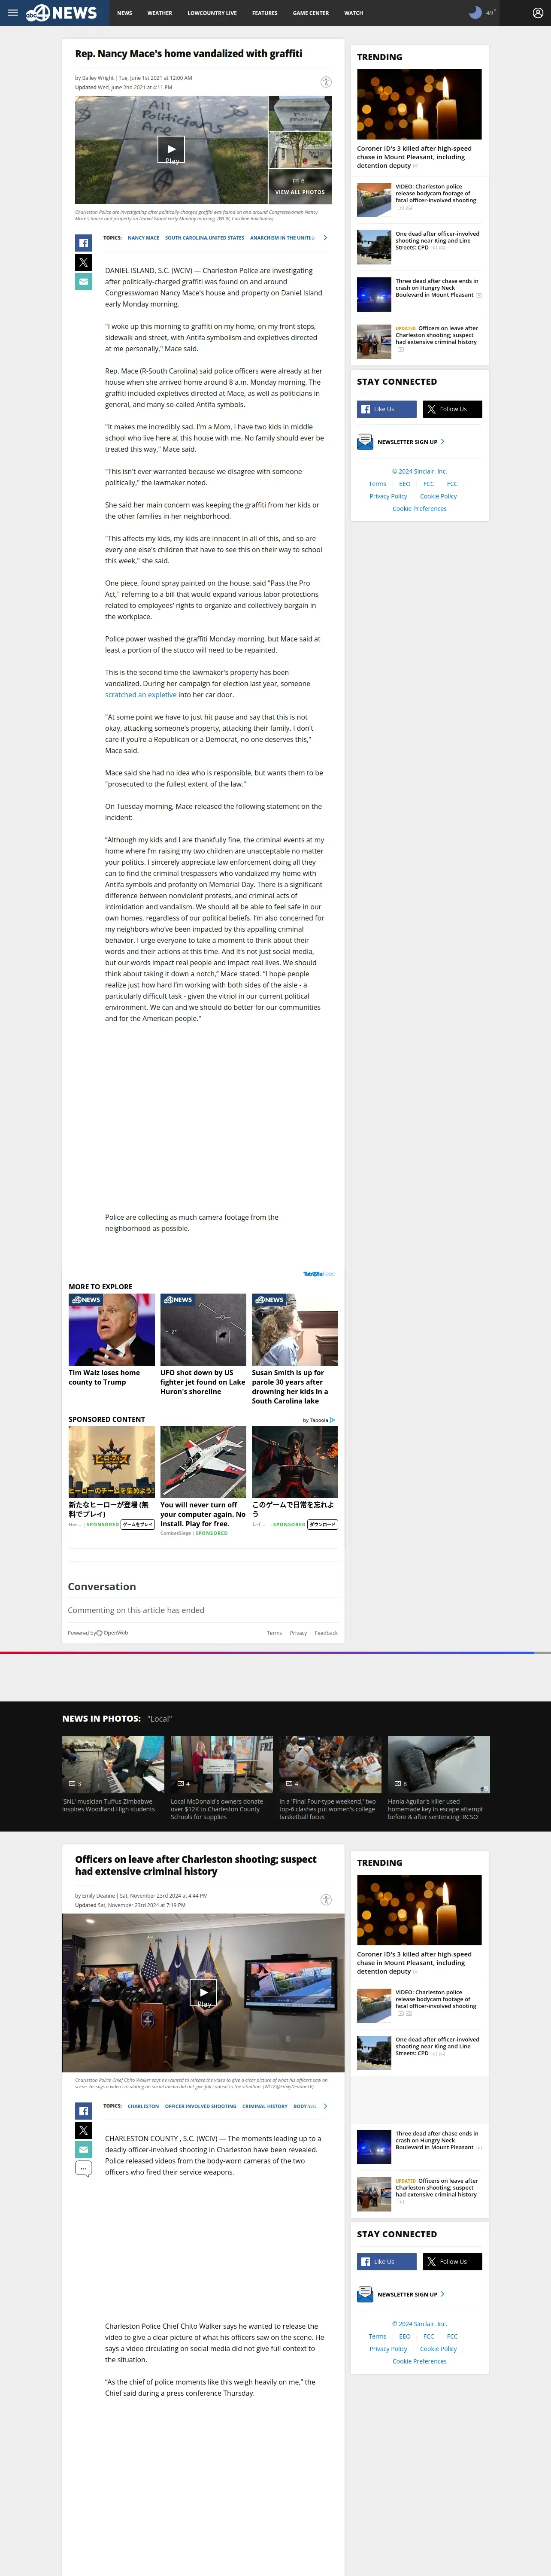Share Officers on leave article on Facebook
This screenshot has height=2576, width=551.
[84, 2111]
